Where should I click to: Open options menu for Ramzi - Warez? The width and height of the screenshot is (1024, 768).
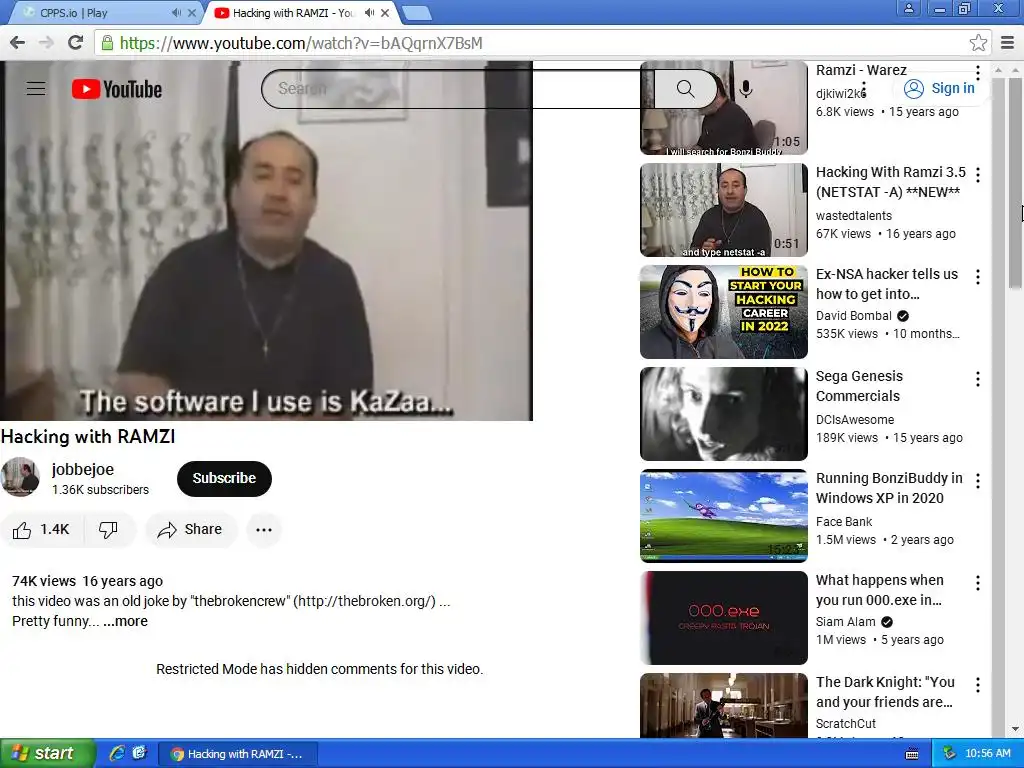coord(978,72)
